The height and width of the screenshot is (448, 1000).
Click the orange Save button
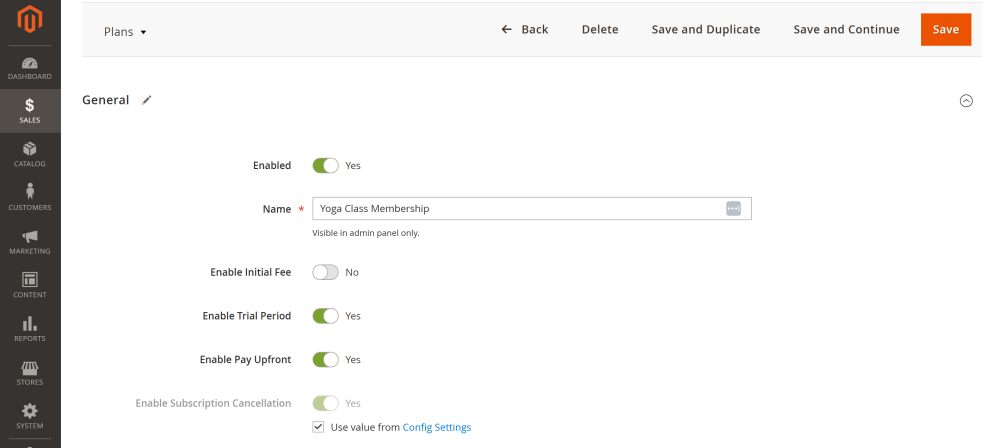tap(945, 30)
